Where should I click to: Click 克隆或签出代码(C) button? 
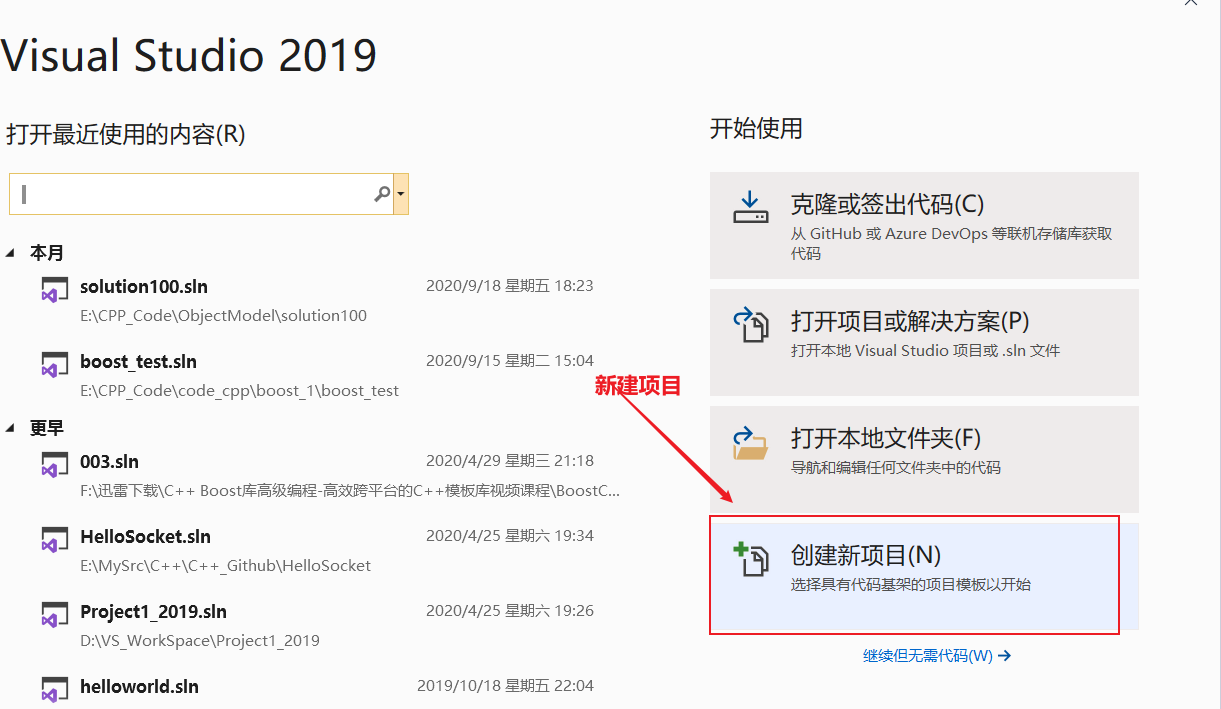pos(924,225)
